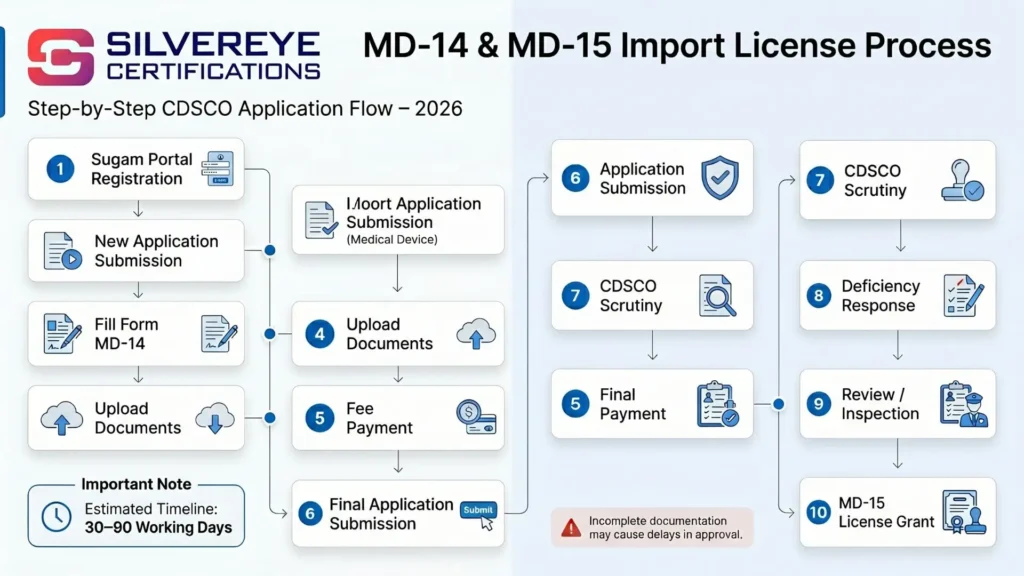Viewport: 1024px width, 576px height.
Task: Click the document checkmark icon on the Medical Device card
Action: point(321,220)
